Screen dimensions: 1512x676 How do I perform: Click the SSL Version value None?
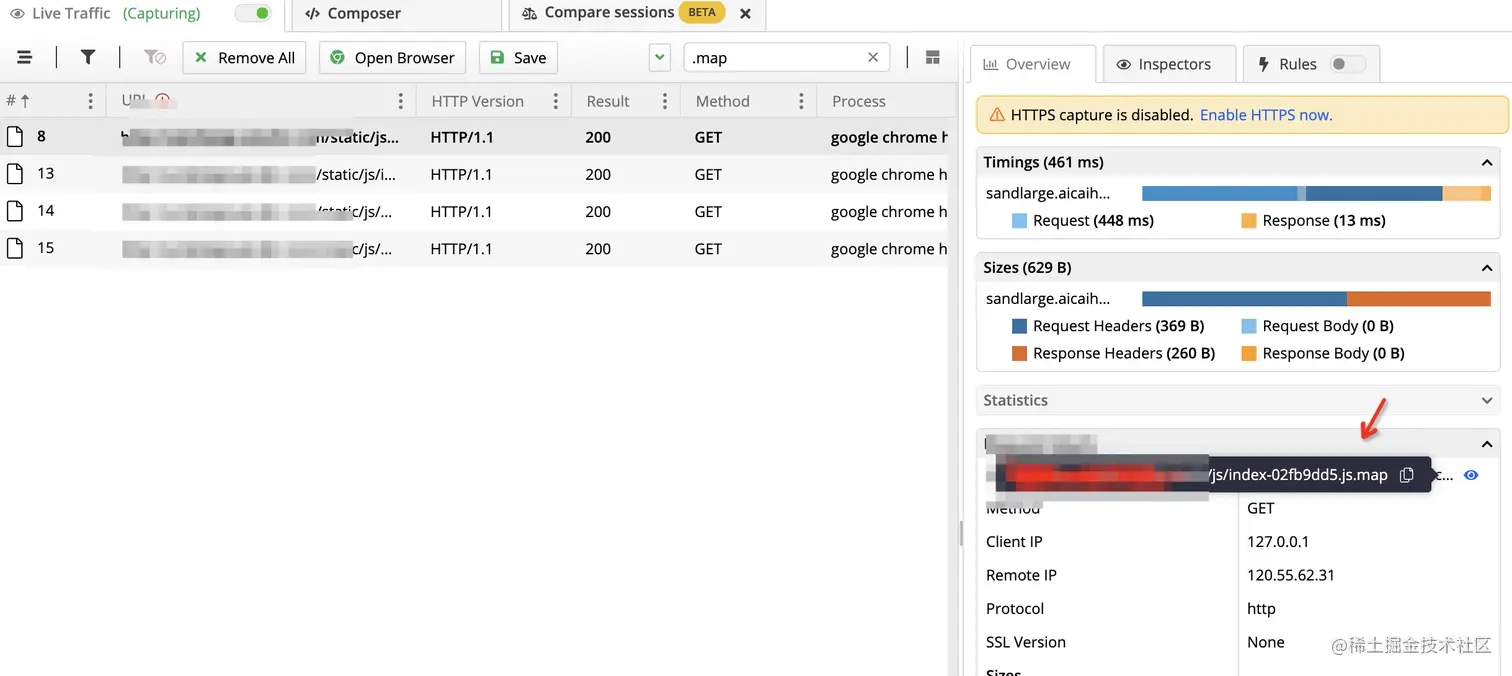1266,642
